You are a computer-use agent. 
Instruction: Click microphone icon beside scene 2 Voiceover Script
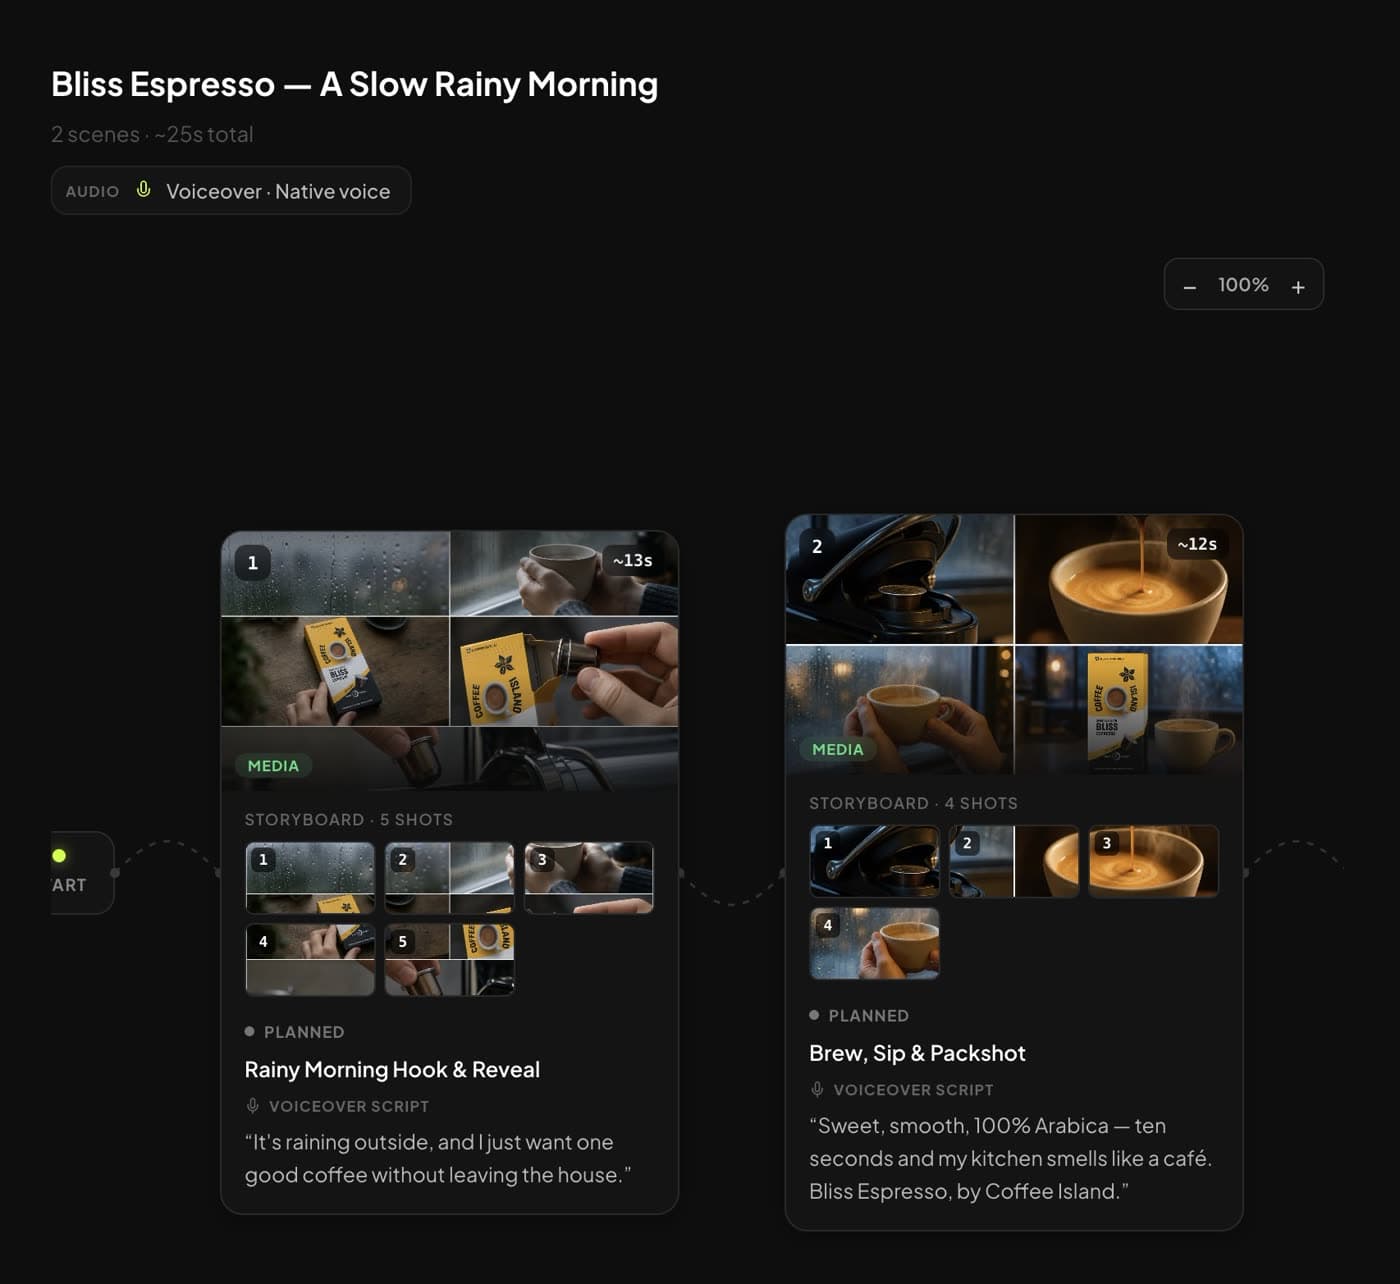(x=817, y=1090)
